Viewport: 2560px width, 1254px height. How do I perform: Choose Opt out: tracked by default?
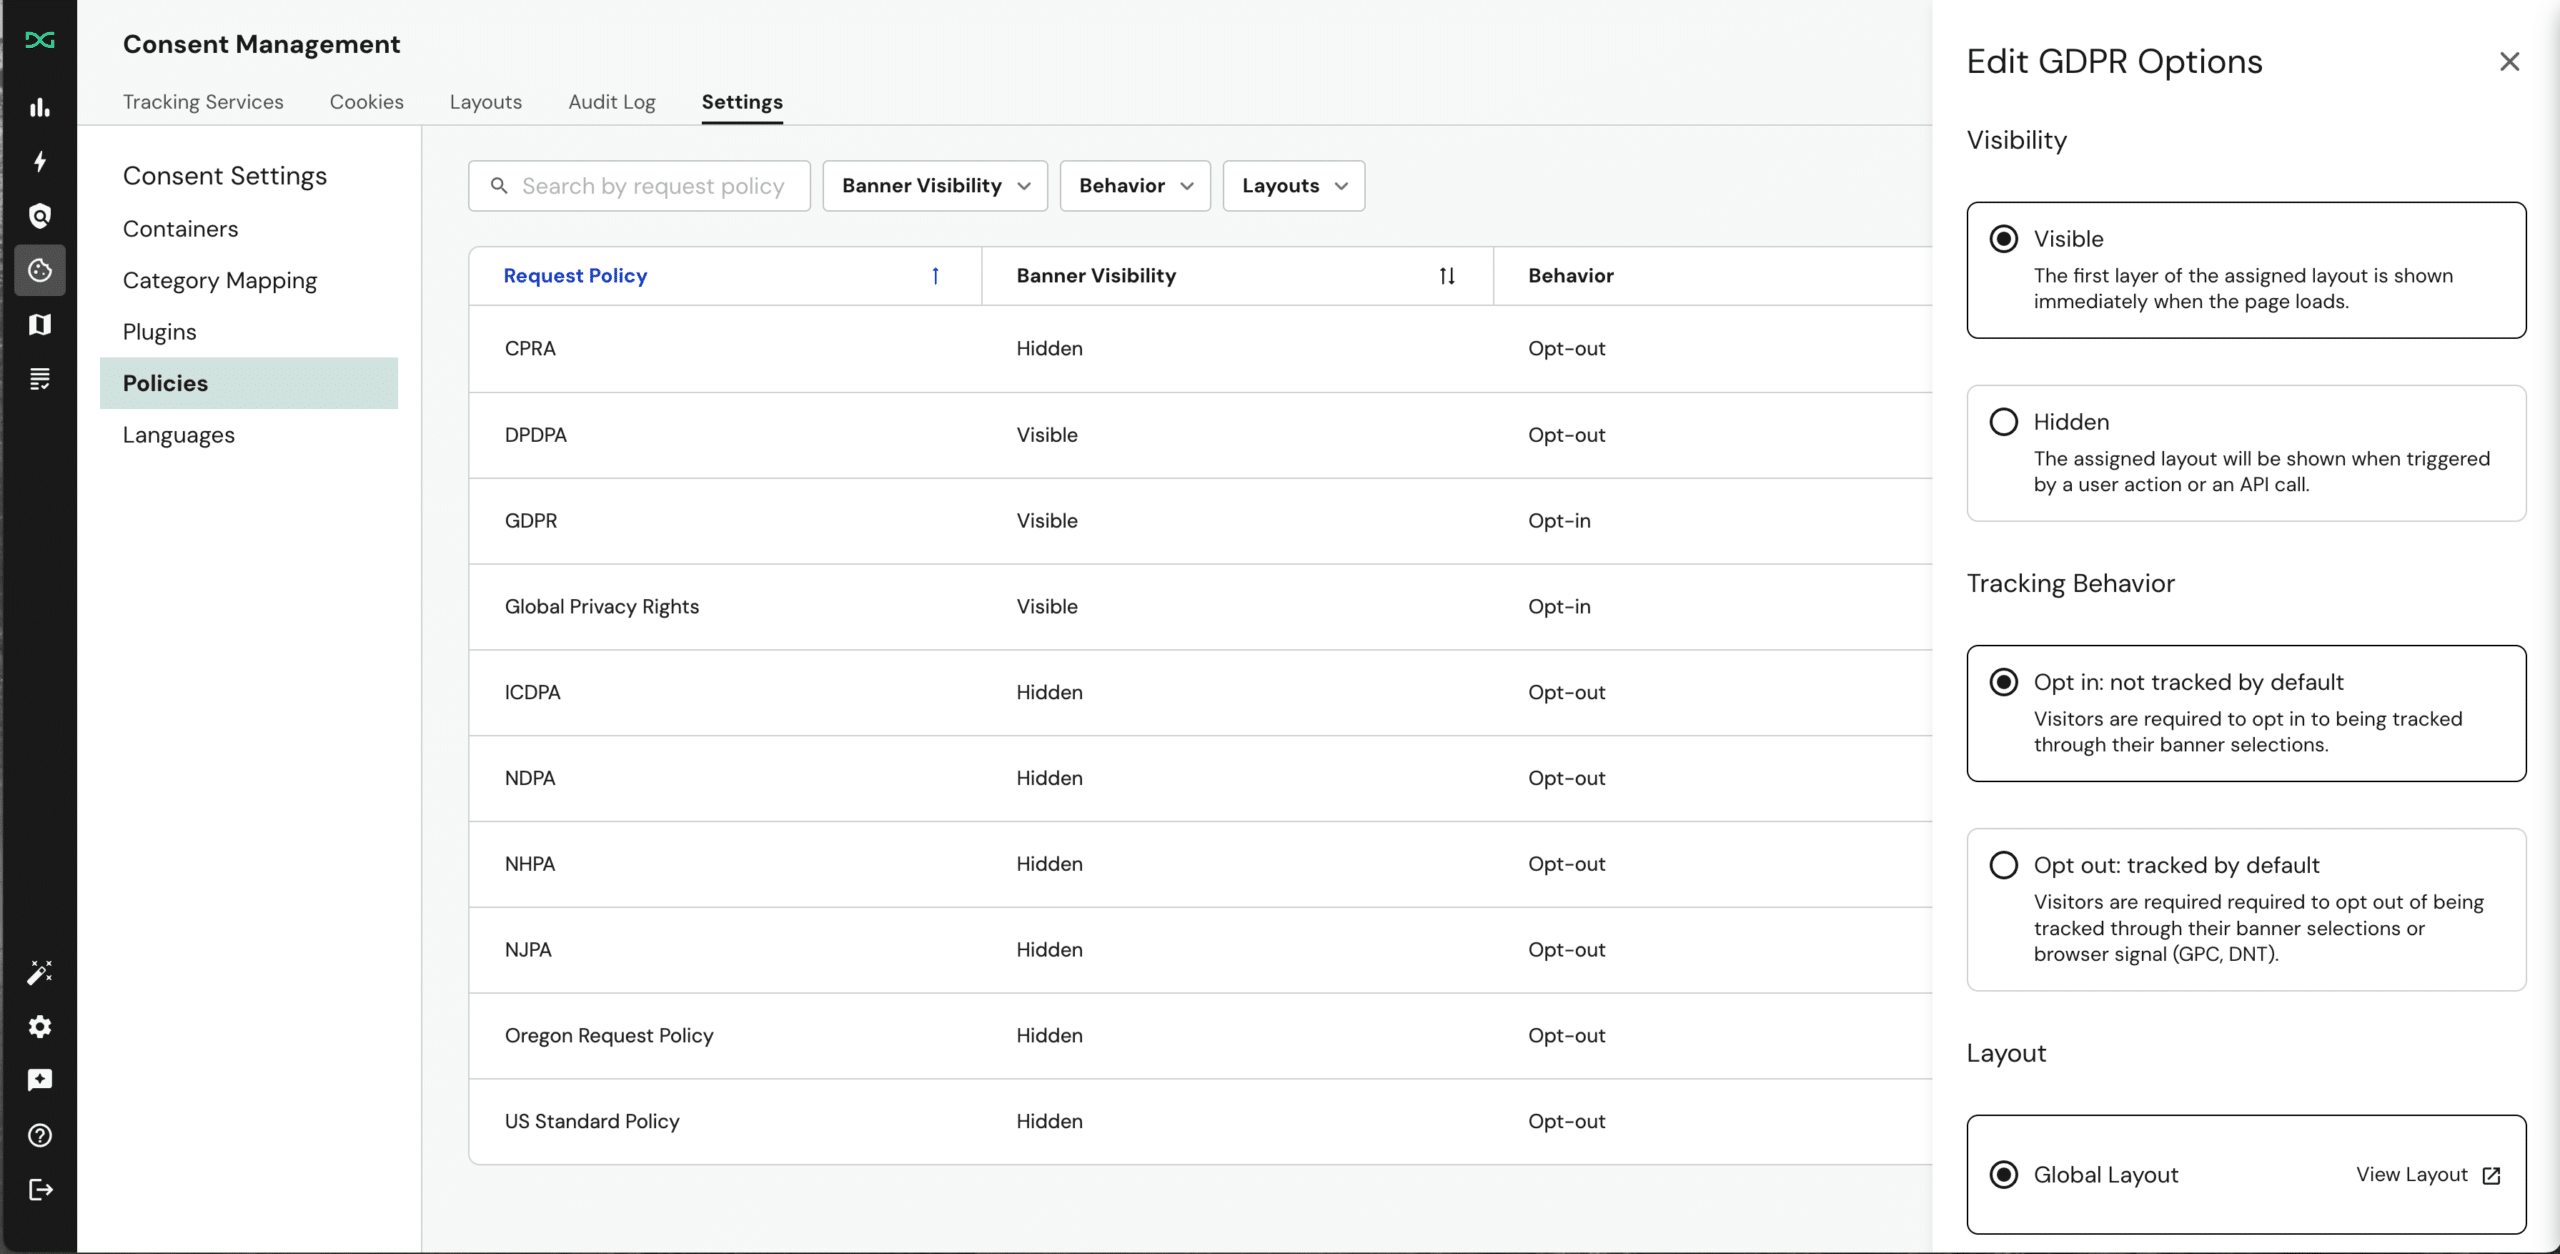2003,865
